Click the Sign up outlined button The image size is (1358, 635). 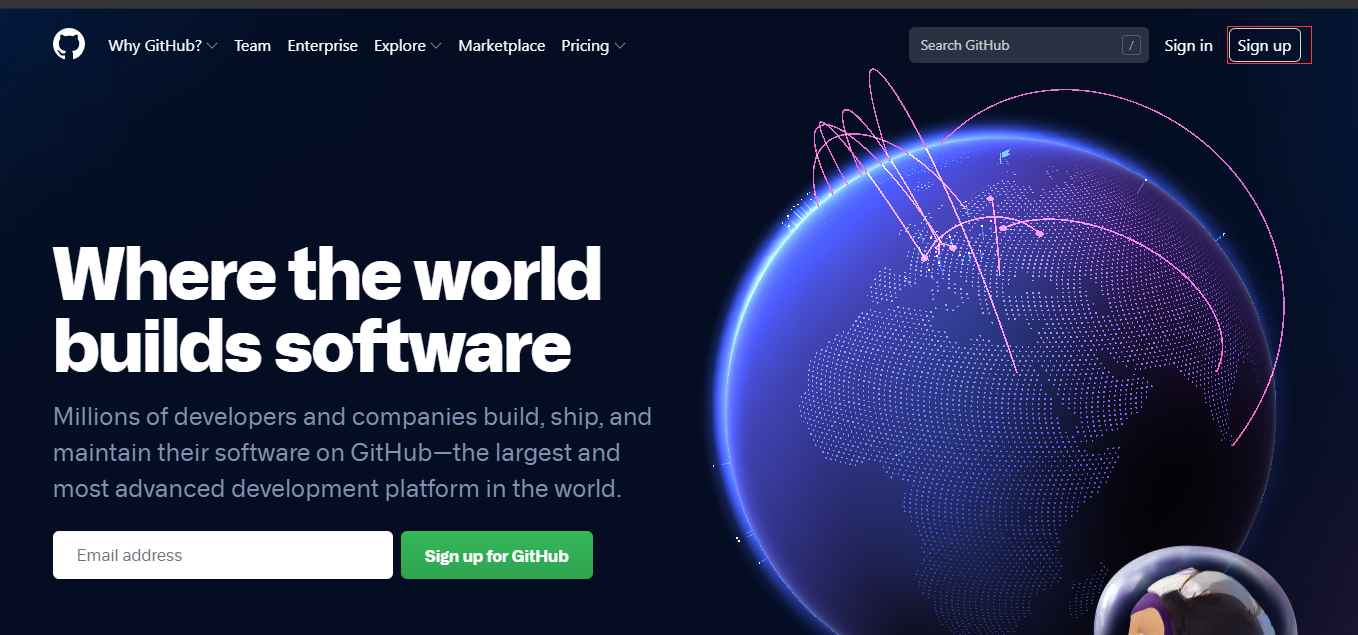point(1264,46)
